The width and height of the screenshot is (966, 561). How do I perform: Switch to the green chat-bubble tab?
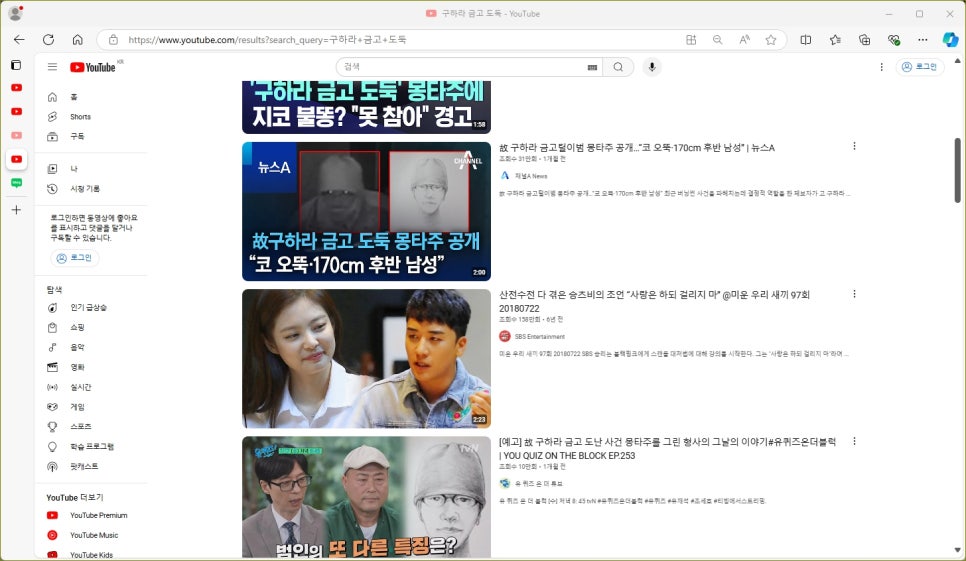pyautogui.click(x=17, y=183)
